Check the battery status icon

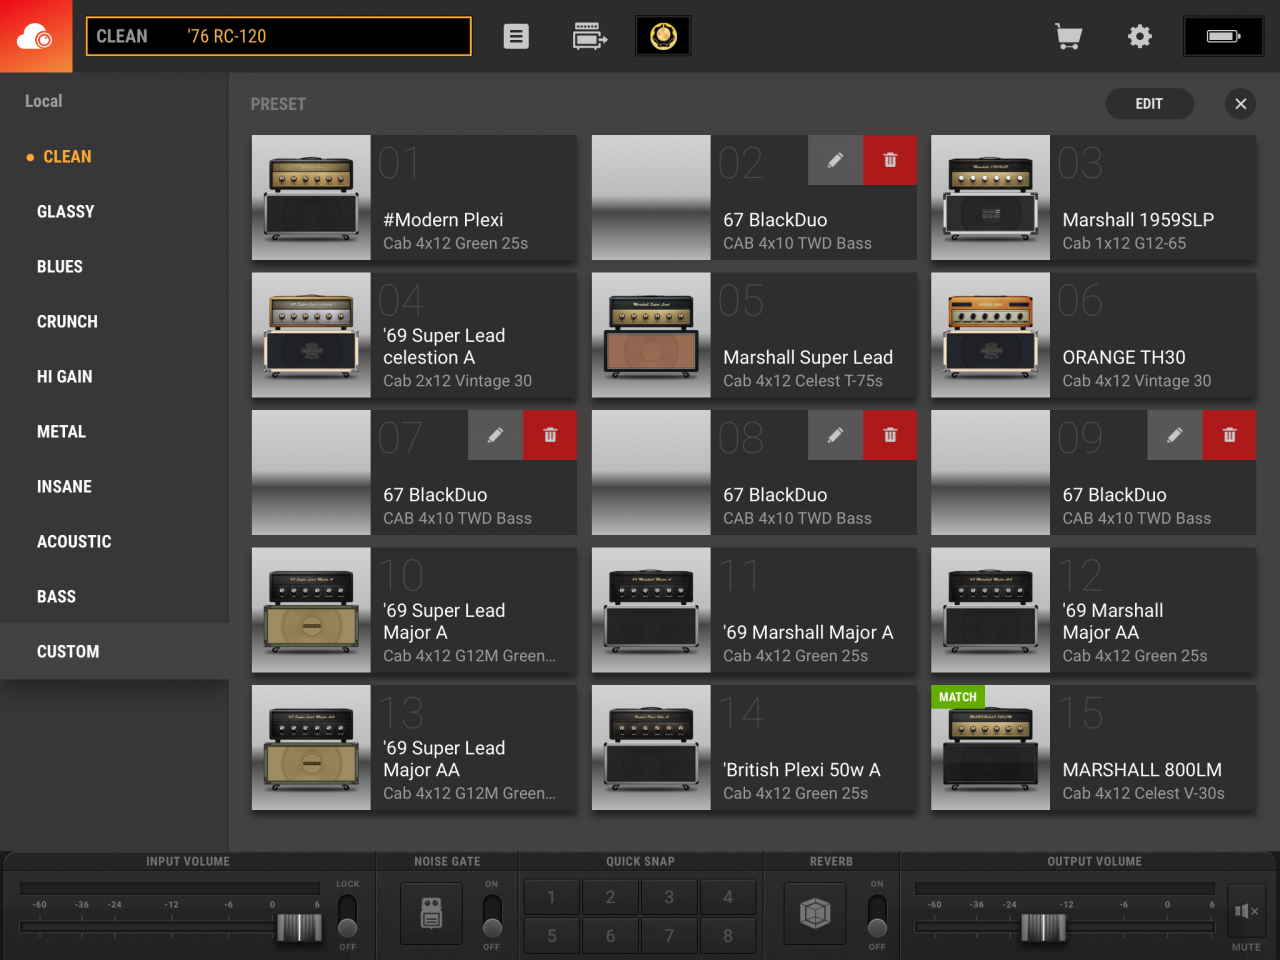click(1223, 36)
